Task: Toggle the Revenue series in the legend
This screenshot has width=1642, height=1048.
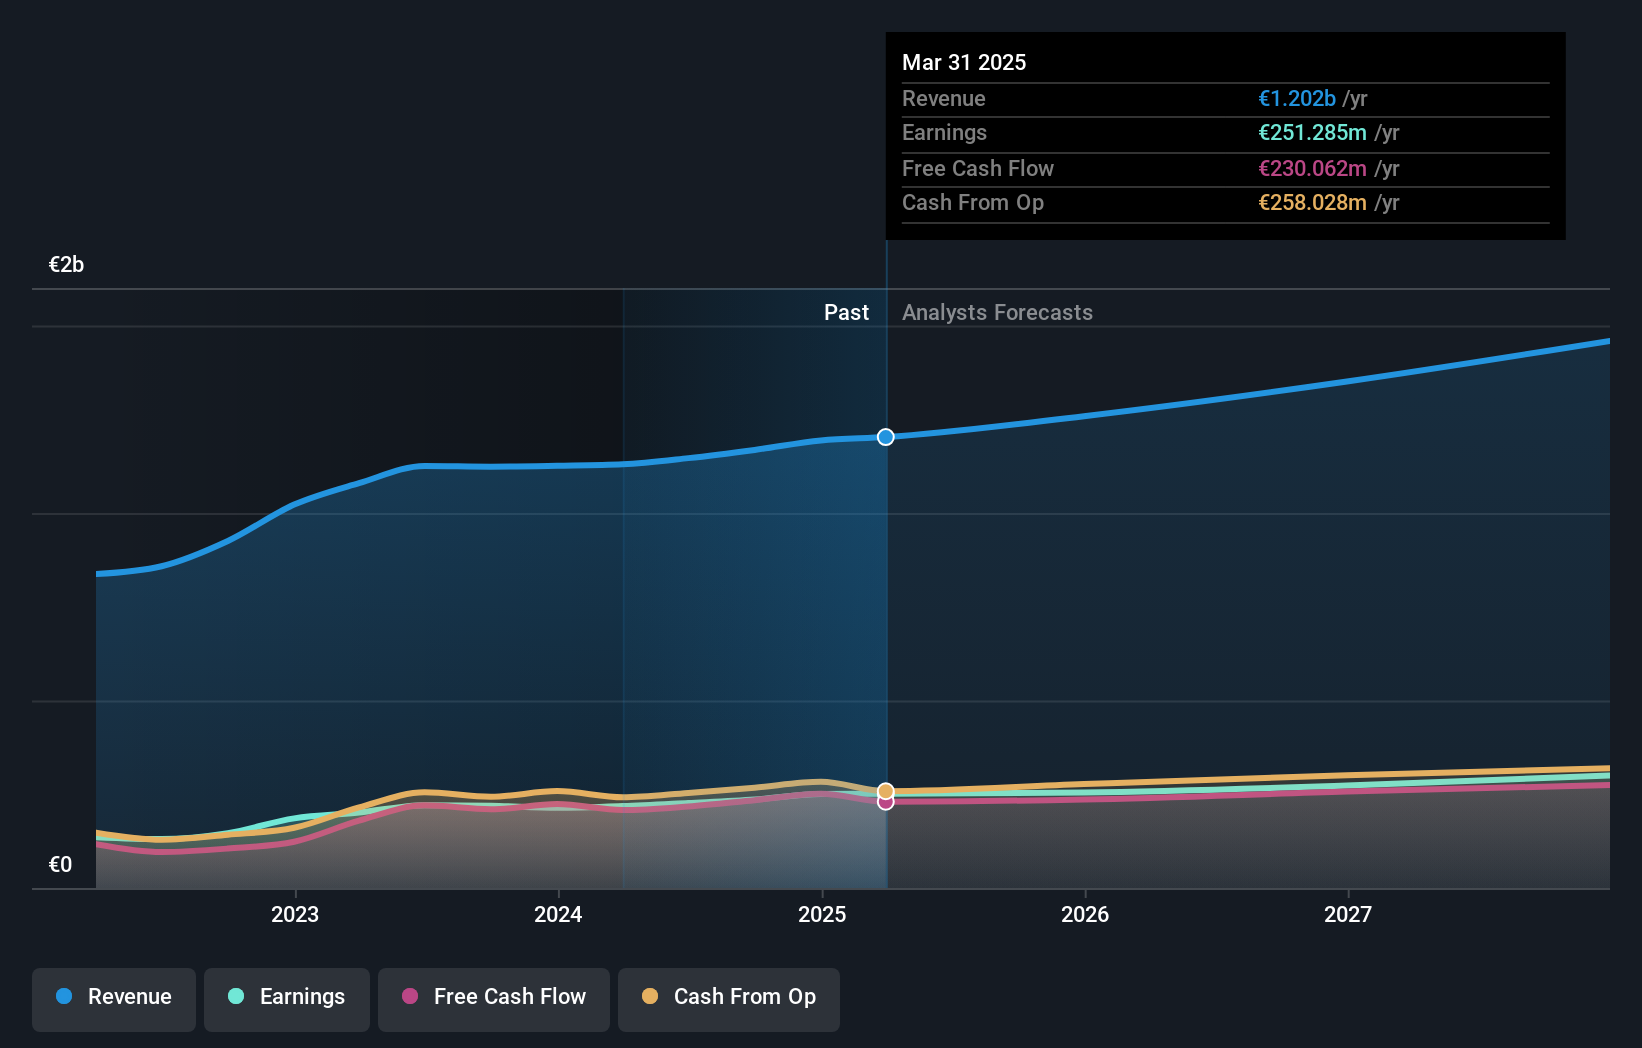Action: tap(113, 999)
